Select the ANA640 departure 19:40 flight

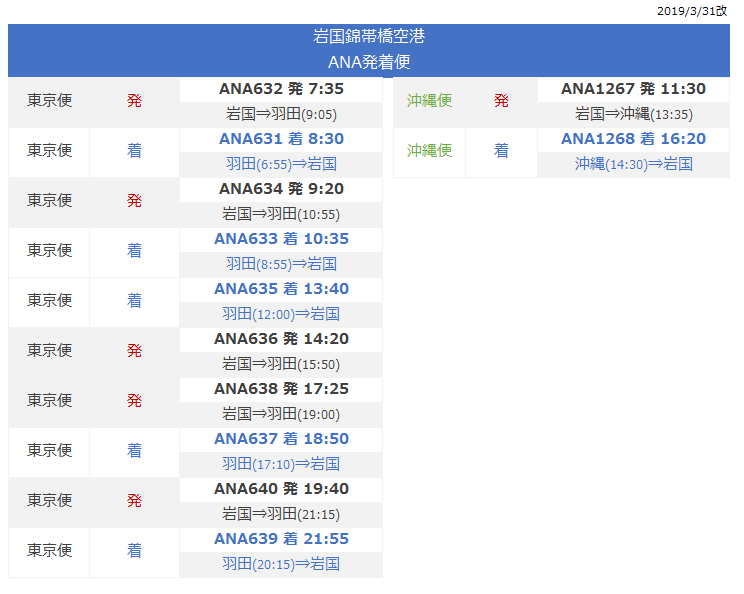pyautogui.click(x=280, y=489)
